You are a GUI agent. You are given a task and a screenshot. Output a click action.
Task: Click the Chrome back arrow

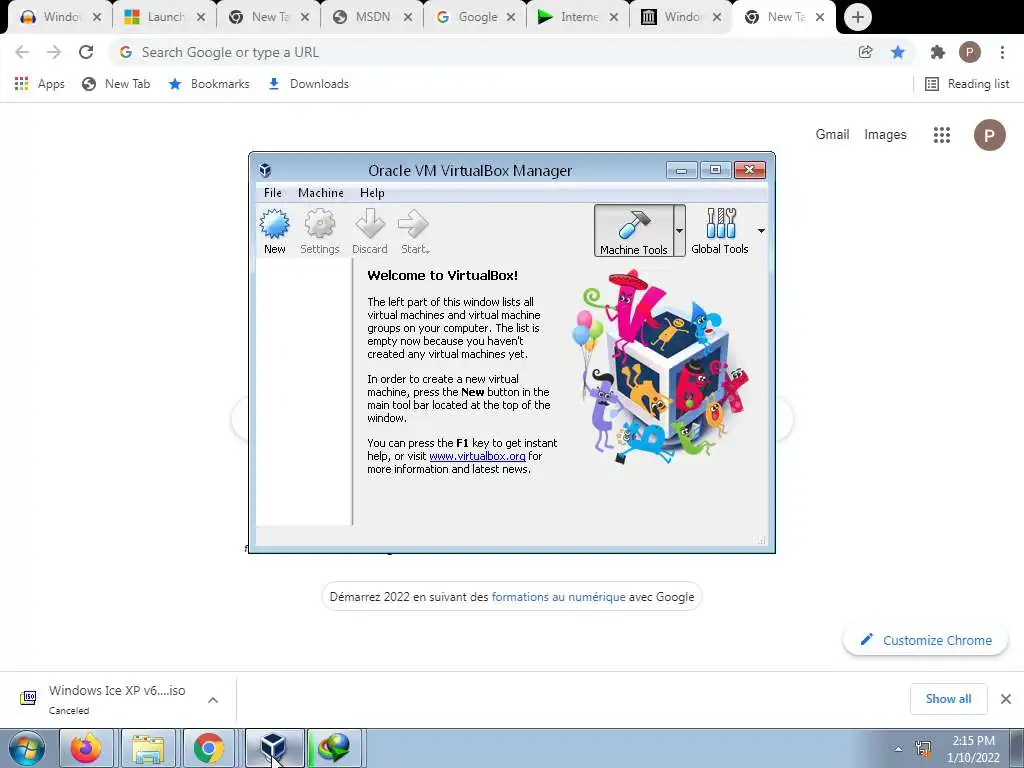coord(22,52)
